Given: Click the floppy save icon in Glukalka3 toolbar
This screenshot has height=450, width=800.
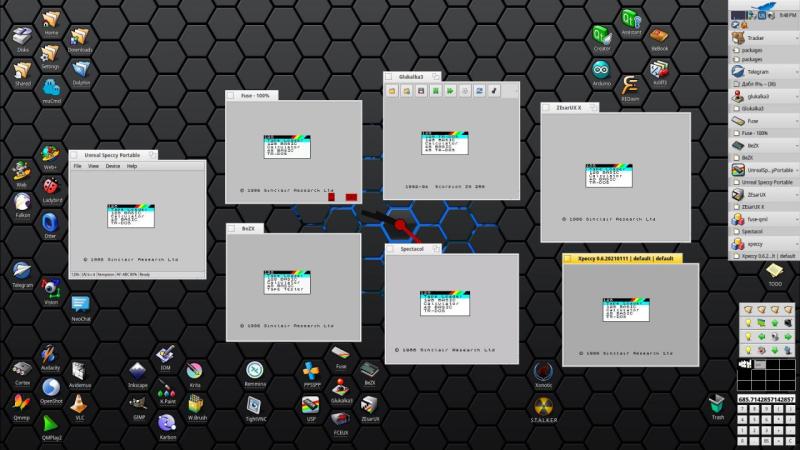Looking at the screenshot, I should pyautogui.click(x=421, y=91).
